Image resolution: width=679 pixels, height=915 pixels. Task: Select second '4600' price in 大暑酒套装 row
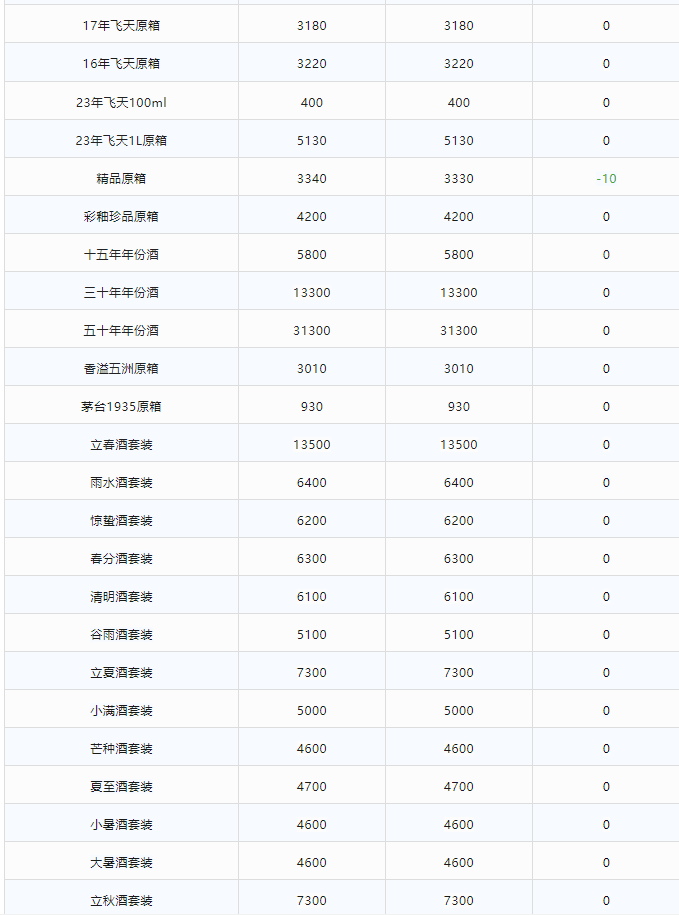tap(458, 862)
